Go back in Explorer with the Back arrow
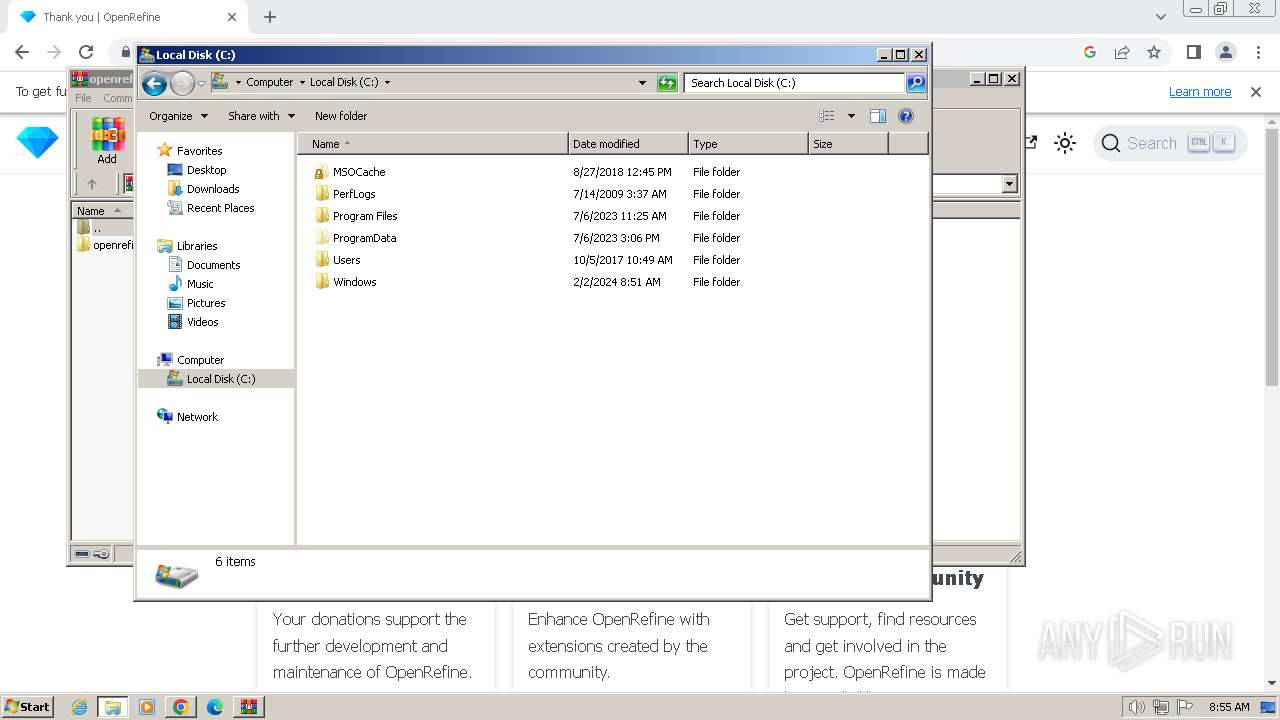Screen dimensions: 1280x720 tap(154, 83)
